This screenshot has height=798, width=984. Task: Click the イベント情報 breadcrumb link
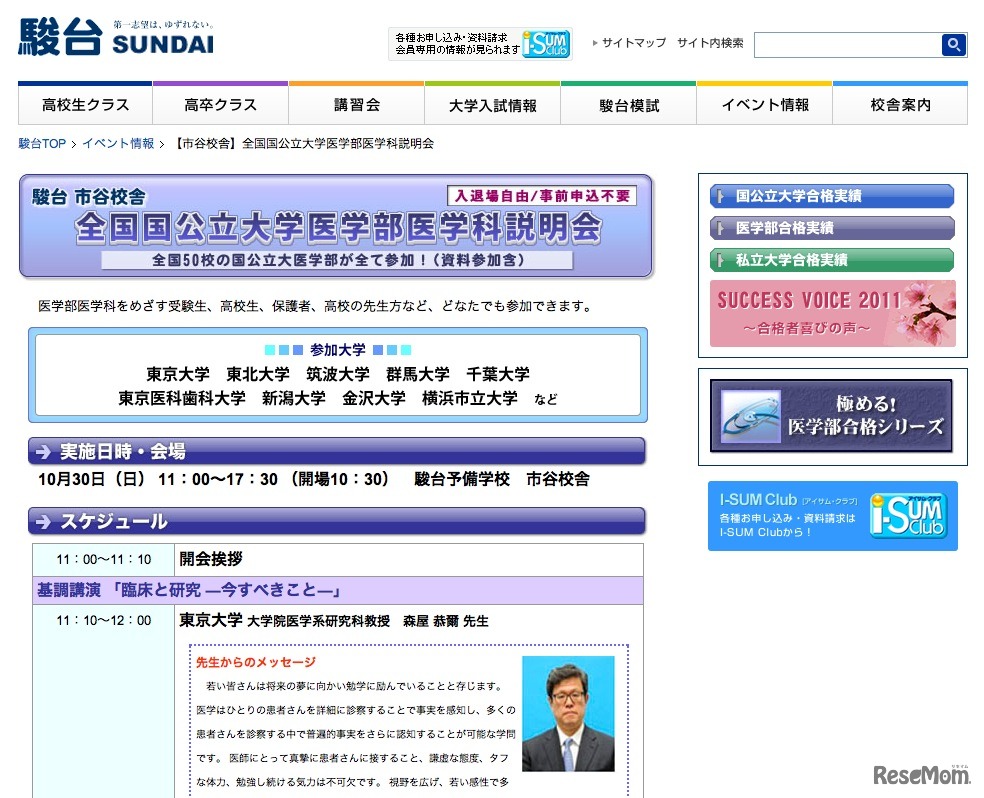118,144
